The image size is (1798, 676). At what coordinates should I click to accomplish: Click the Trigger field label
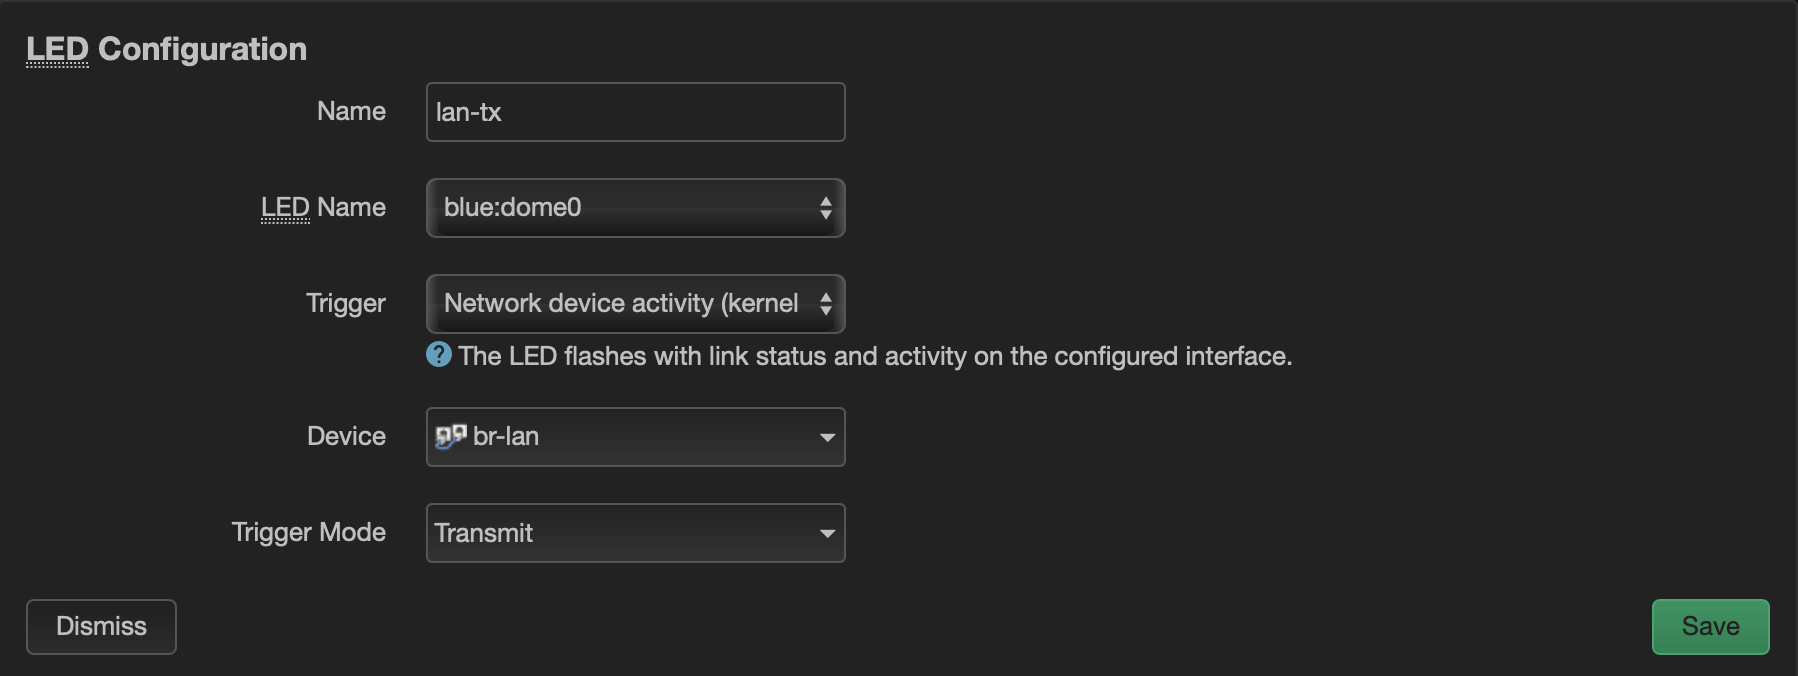[345, 303]
